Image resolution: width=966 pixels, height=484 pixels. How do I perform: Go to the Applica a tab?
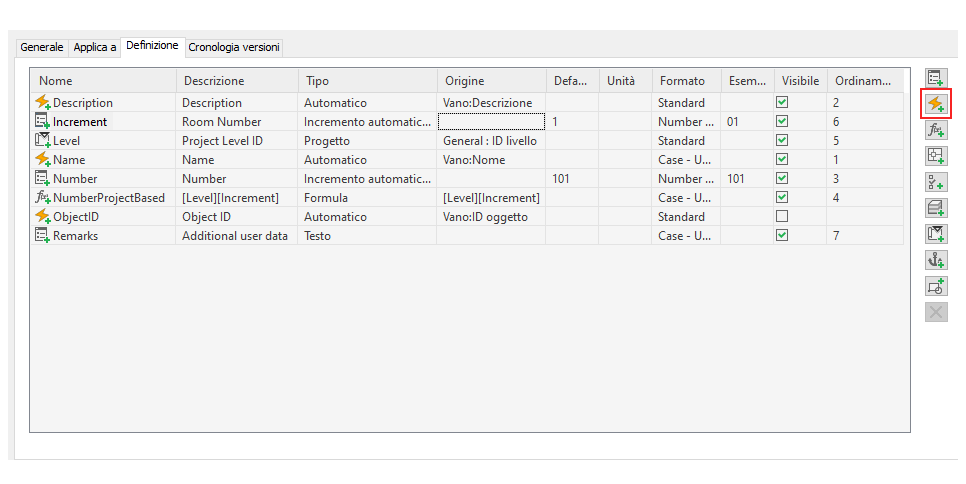click(x=95, y=47)
